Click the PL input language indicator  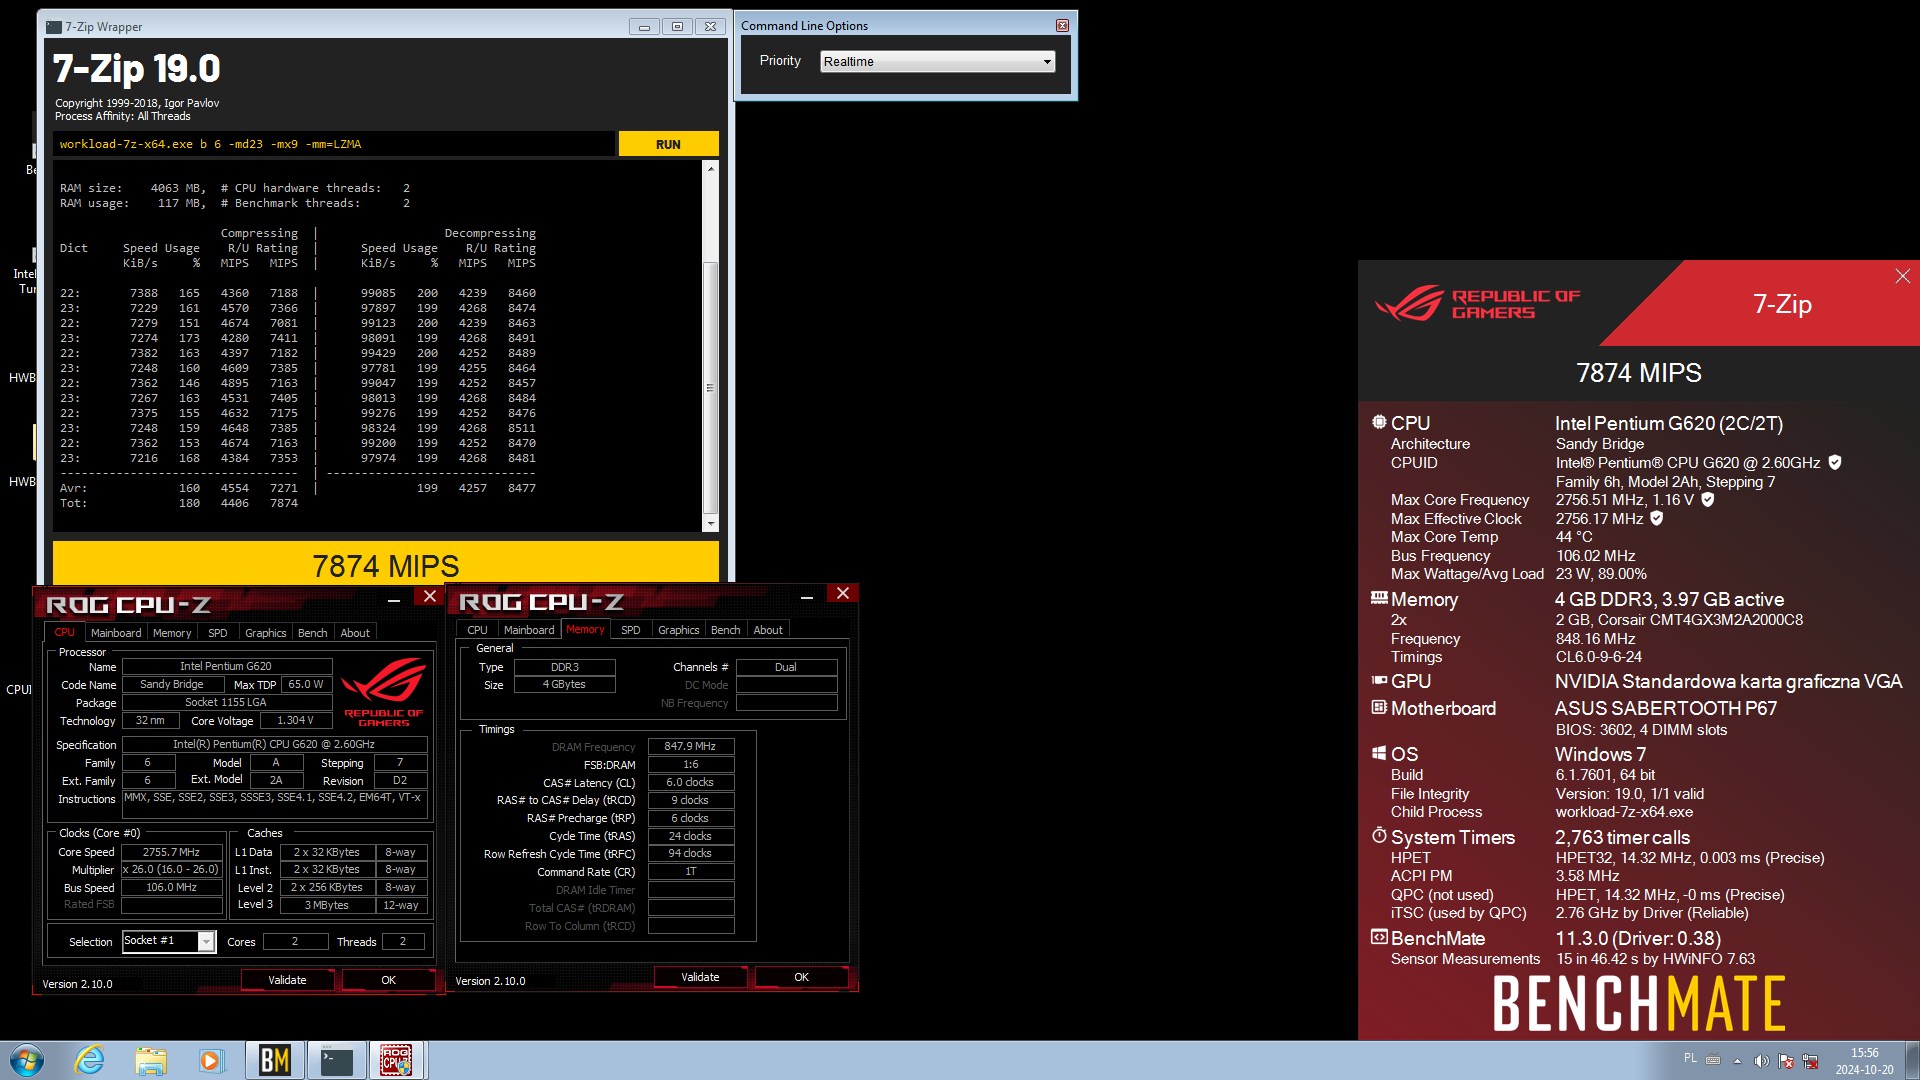[x=1690, y=1058]
